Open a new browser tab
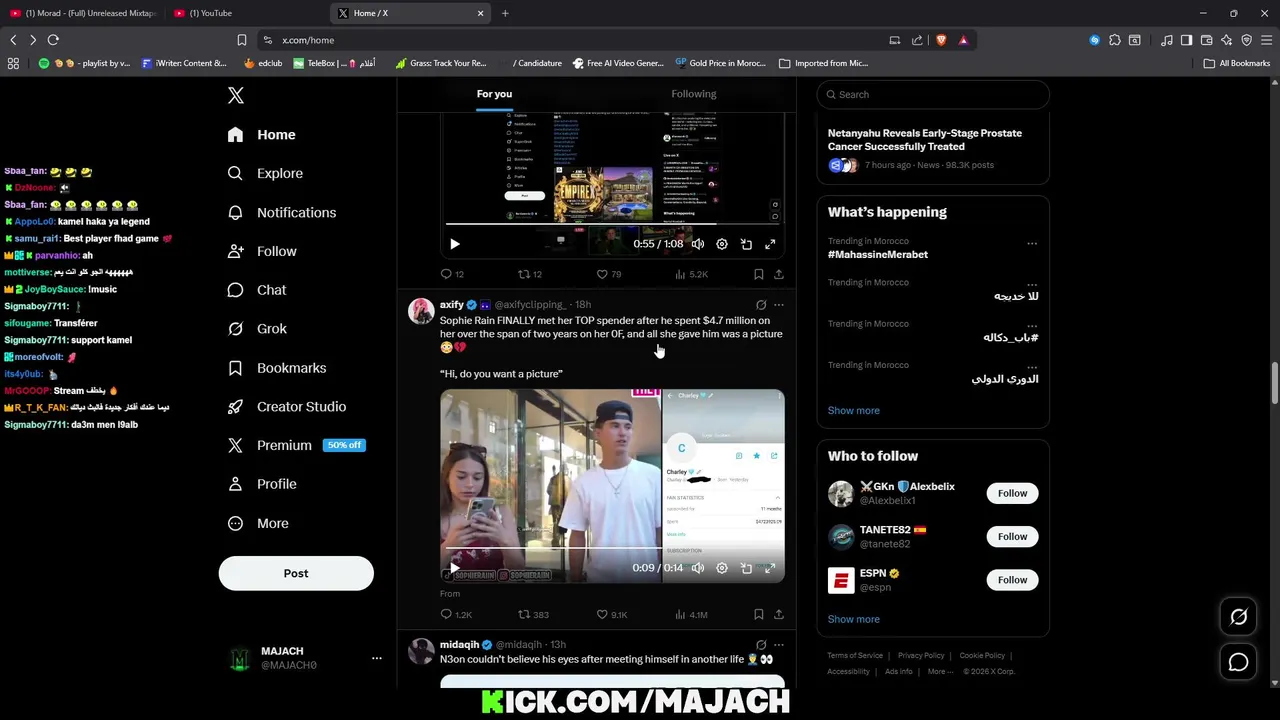1280x720 pixels. pyautogui.click(x=505, y=13)
